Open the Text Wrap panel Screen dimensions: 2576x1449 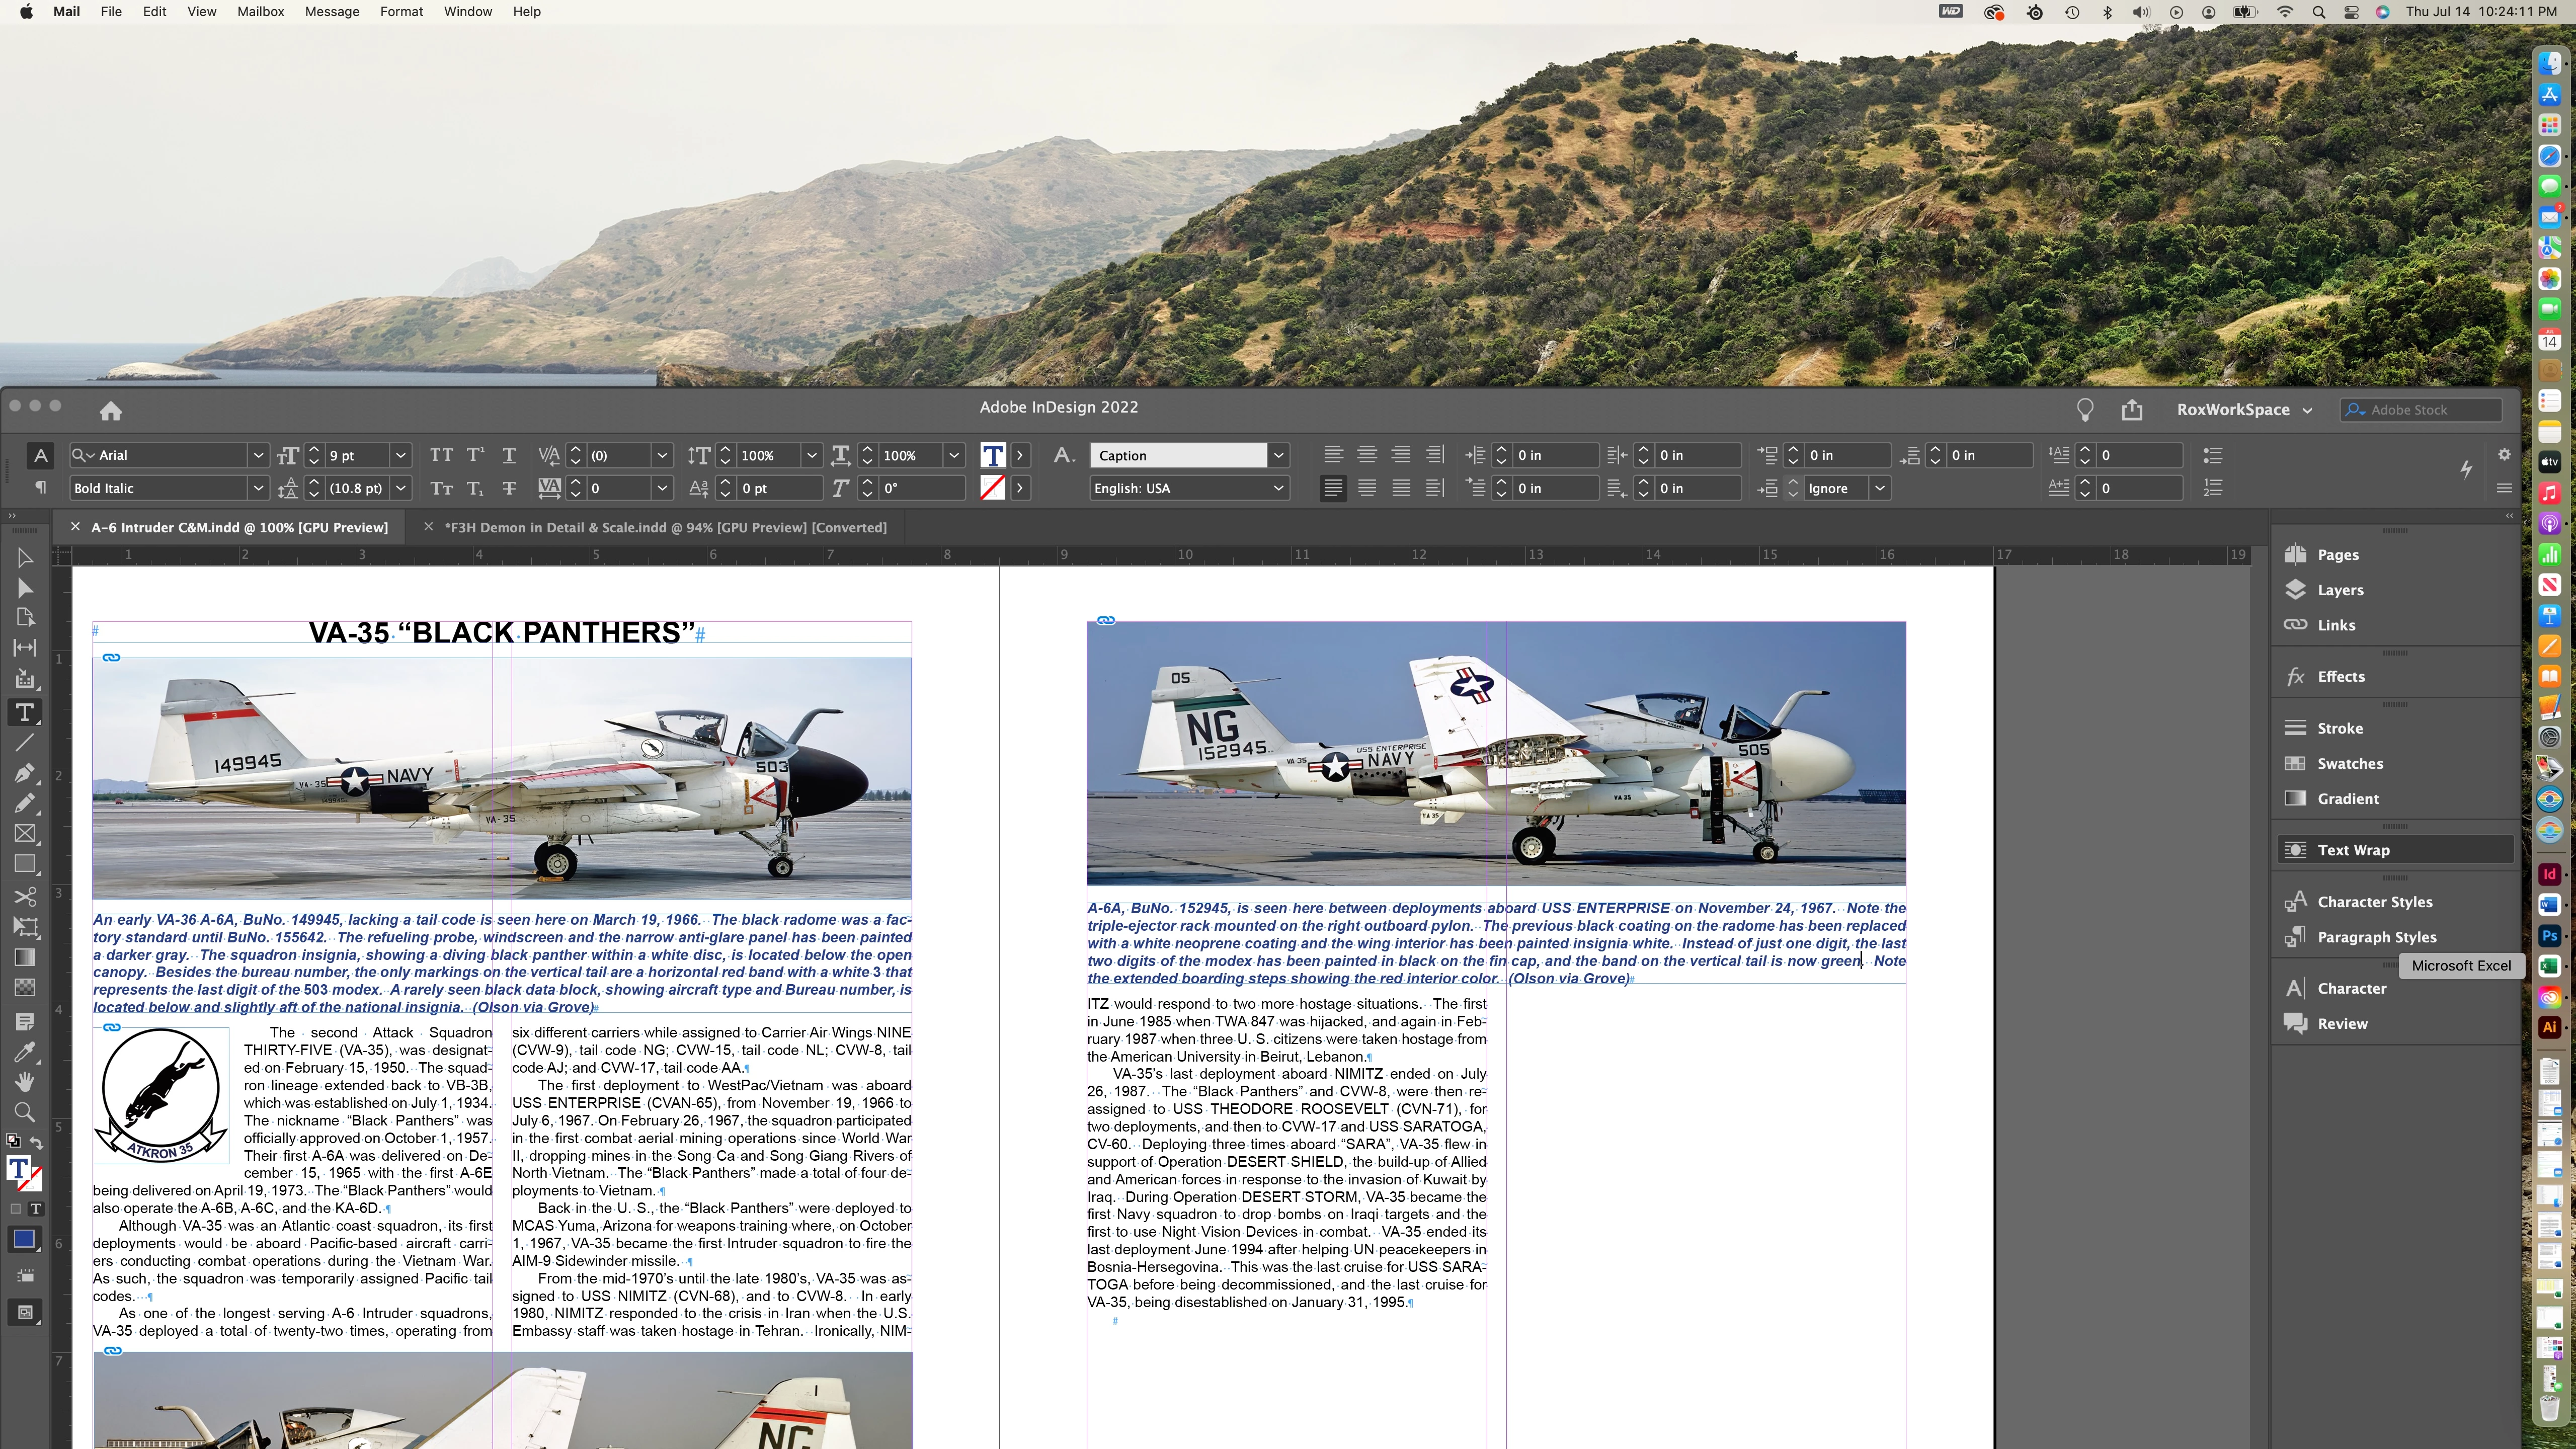(2353, 850)
